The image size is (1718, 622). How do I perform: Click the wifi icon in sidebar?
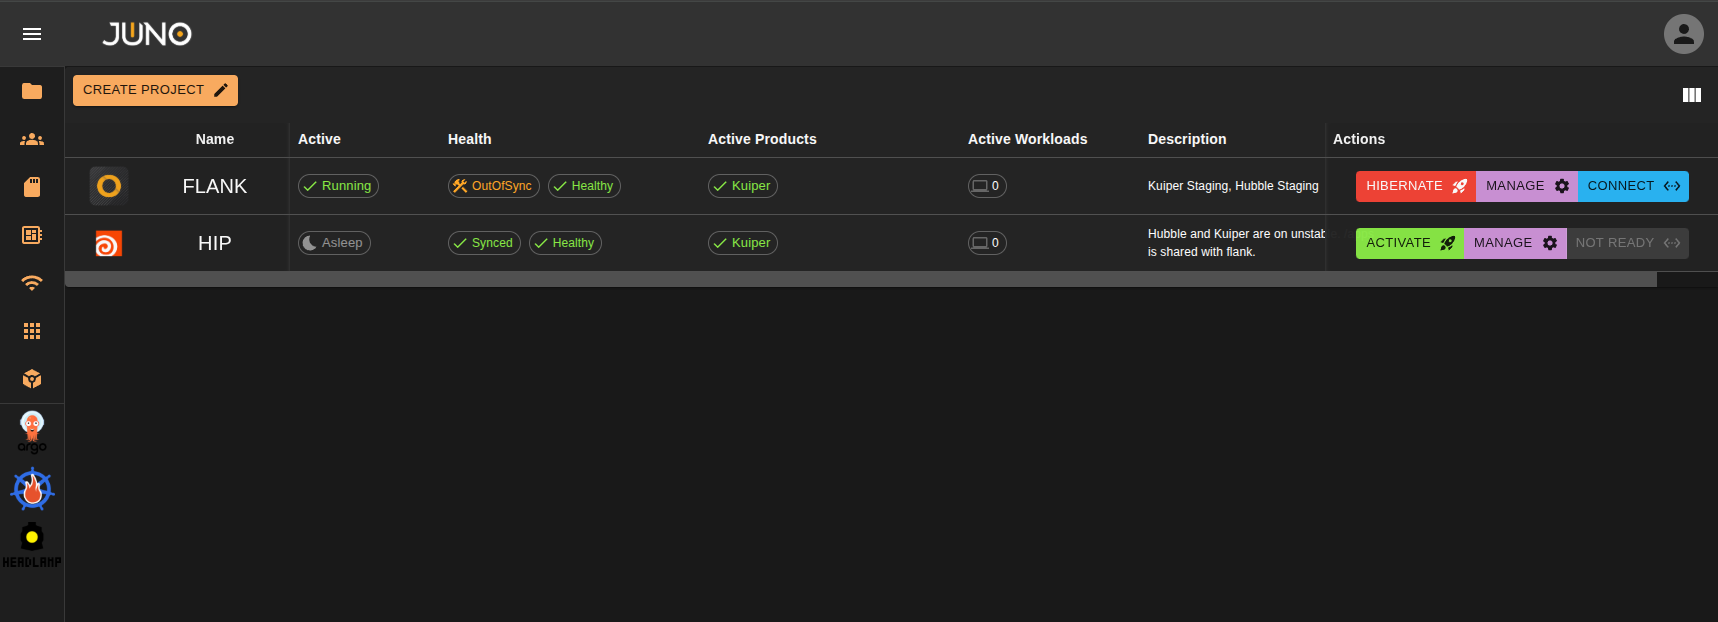[32, 283]
